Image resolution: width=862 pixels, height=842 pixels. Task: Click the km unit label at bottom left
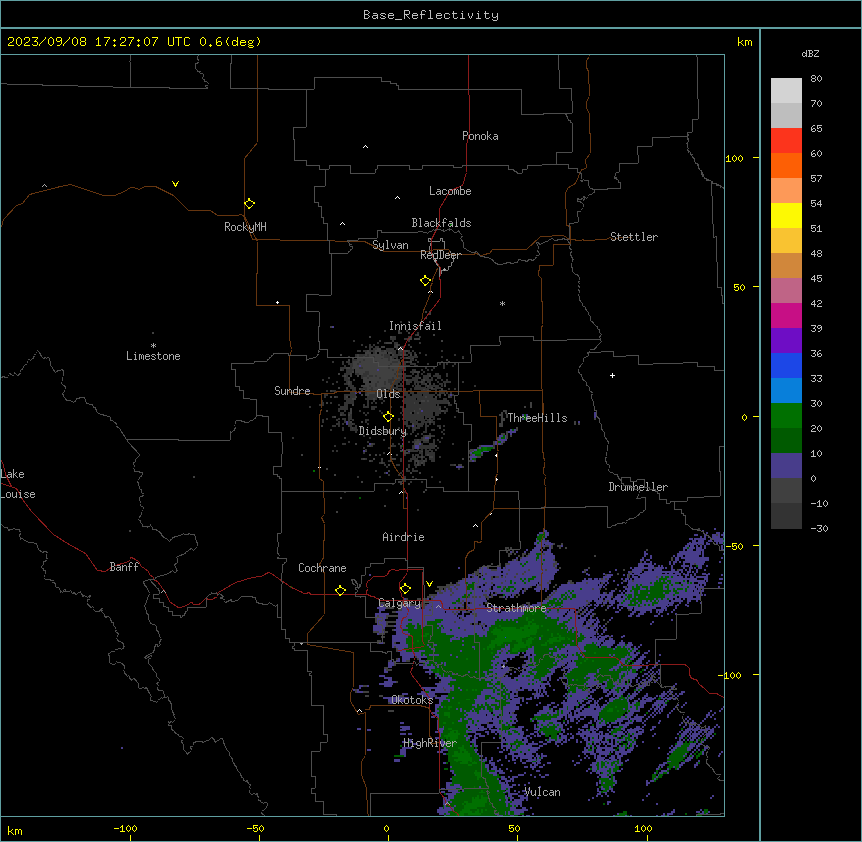15,830
